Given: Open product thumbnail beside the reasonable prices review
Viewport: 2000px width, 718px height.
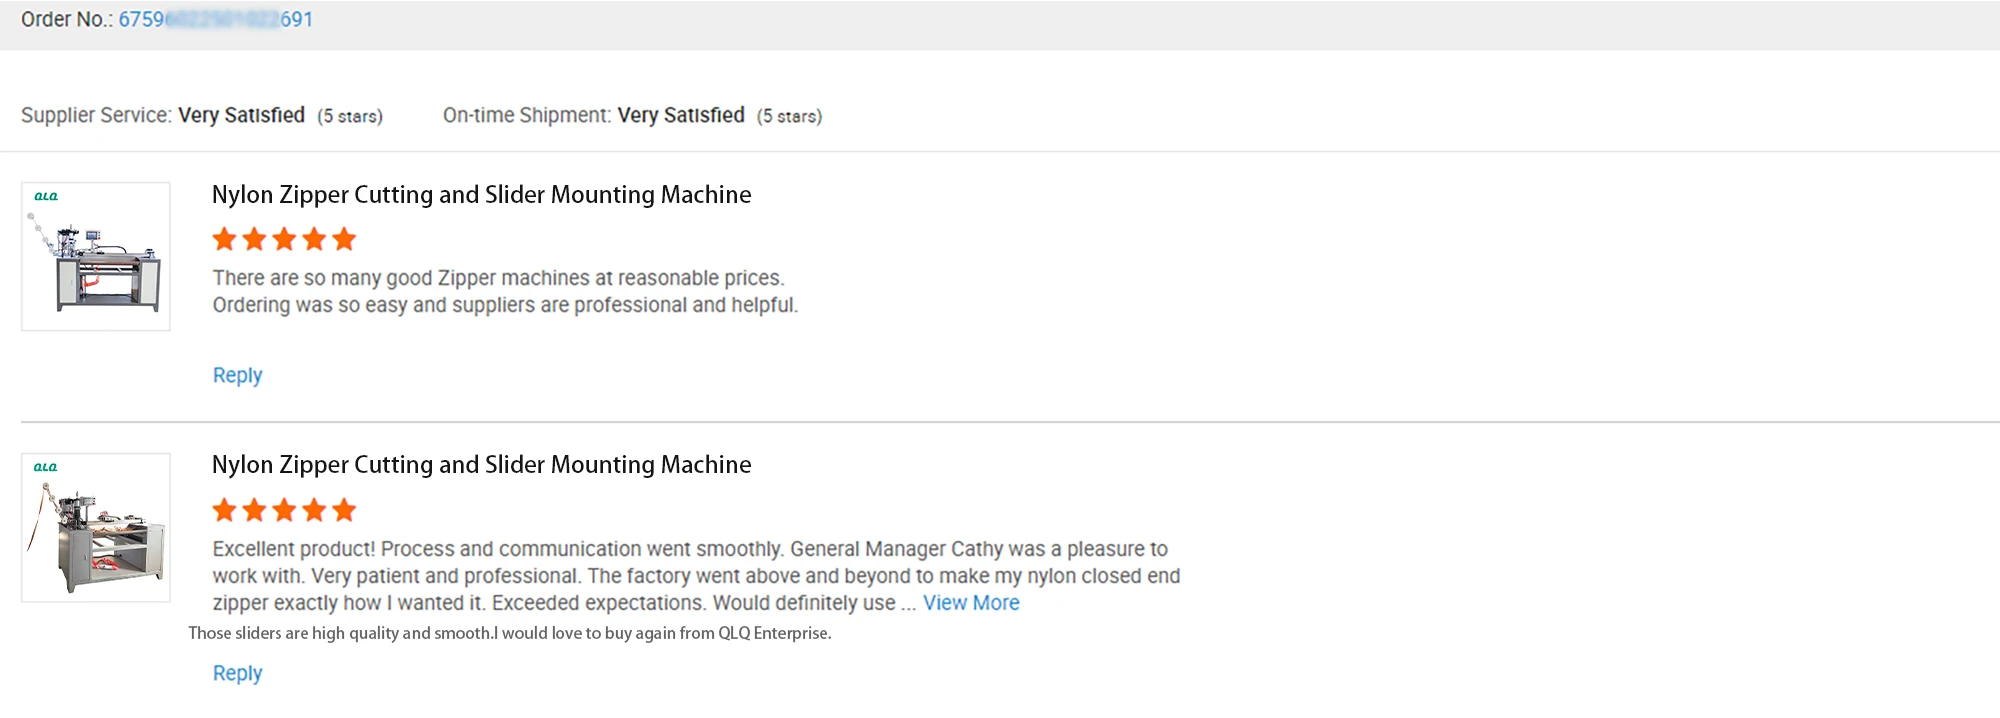Looking at the screenshot, I should click(96, 257).
